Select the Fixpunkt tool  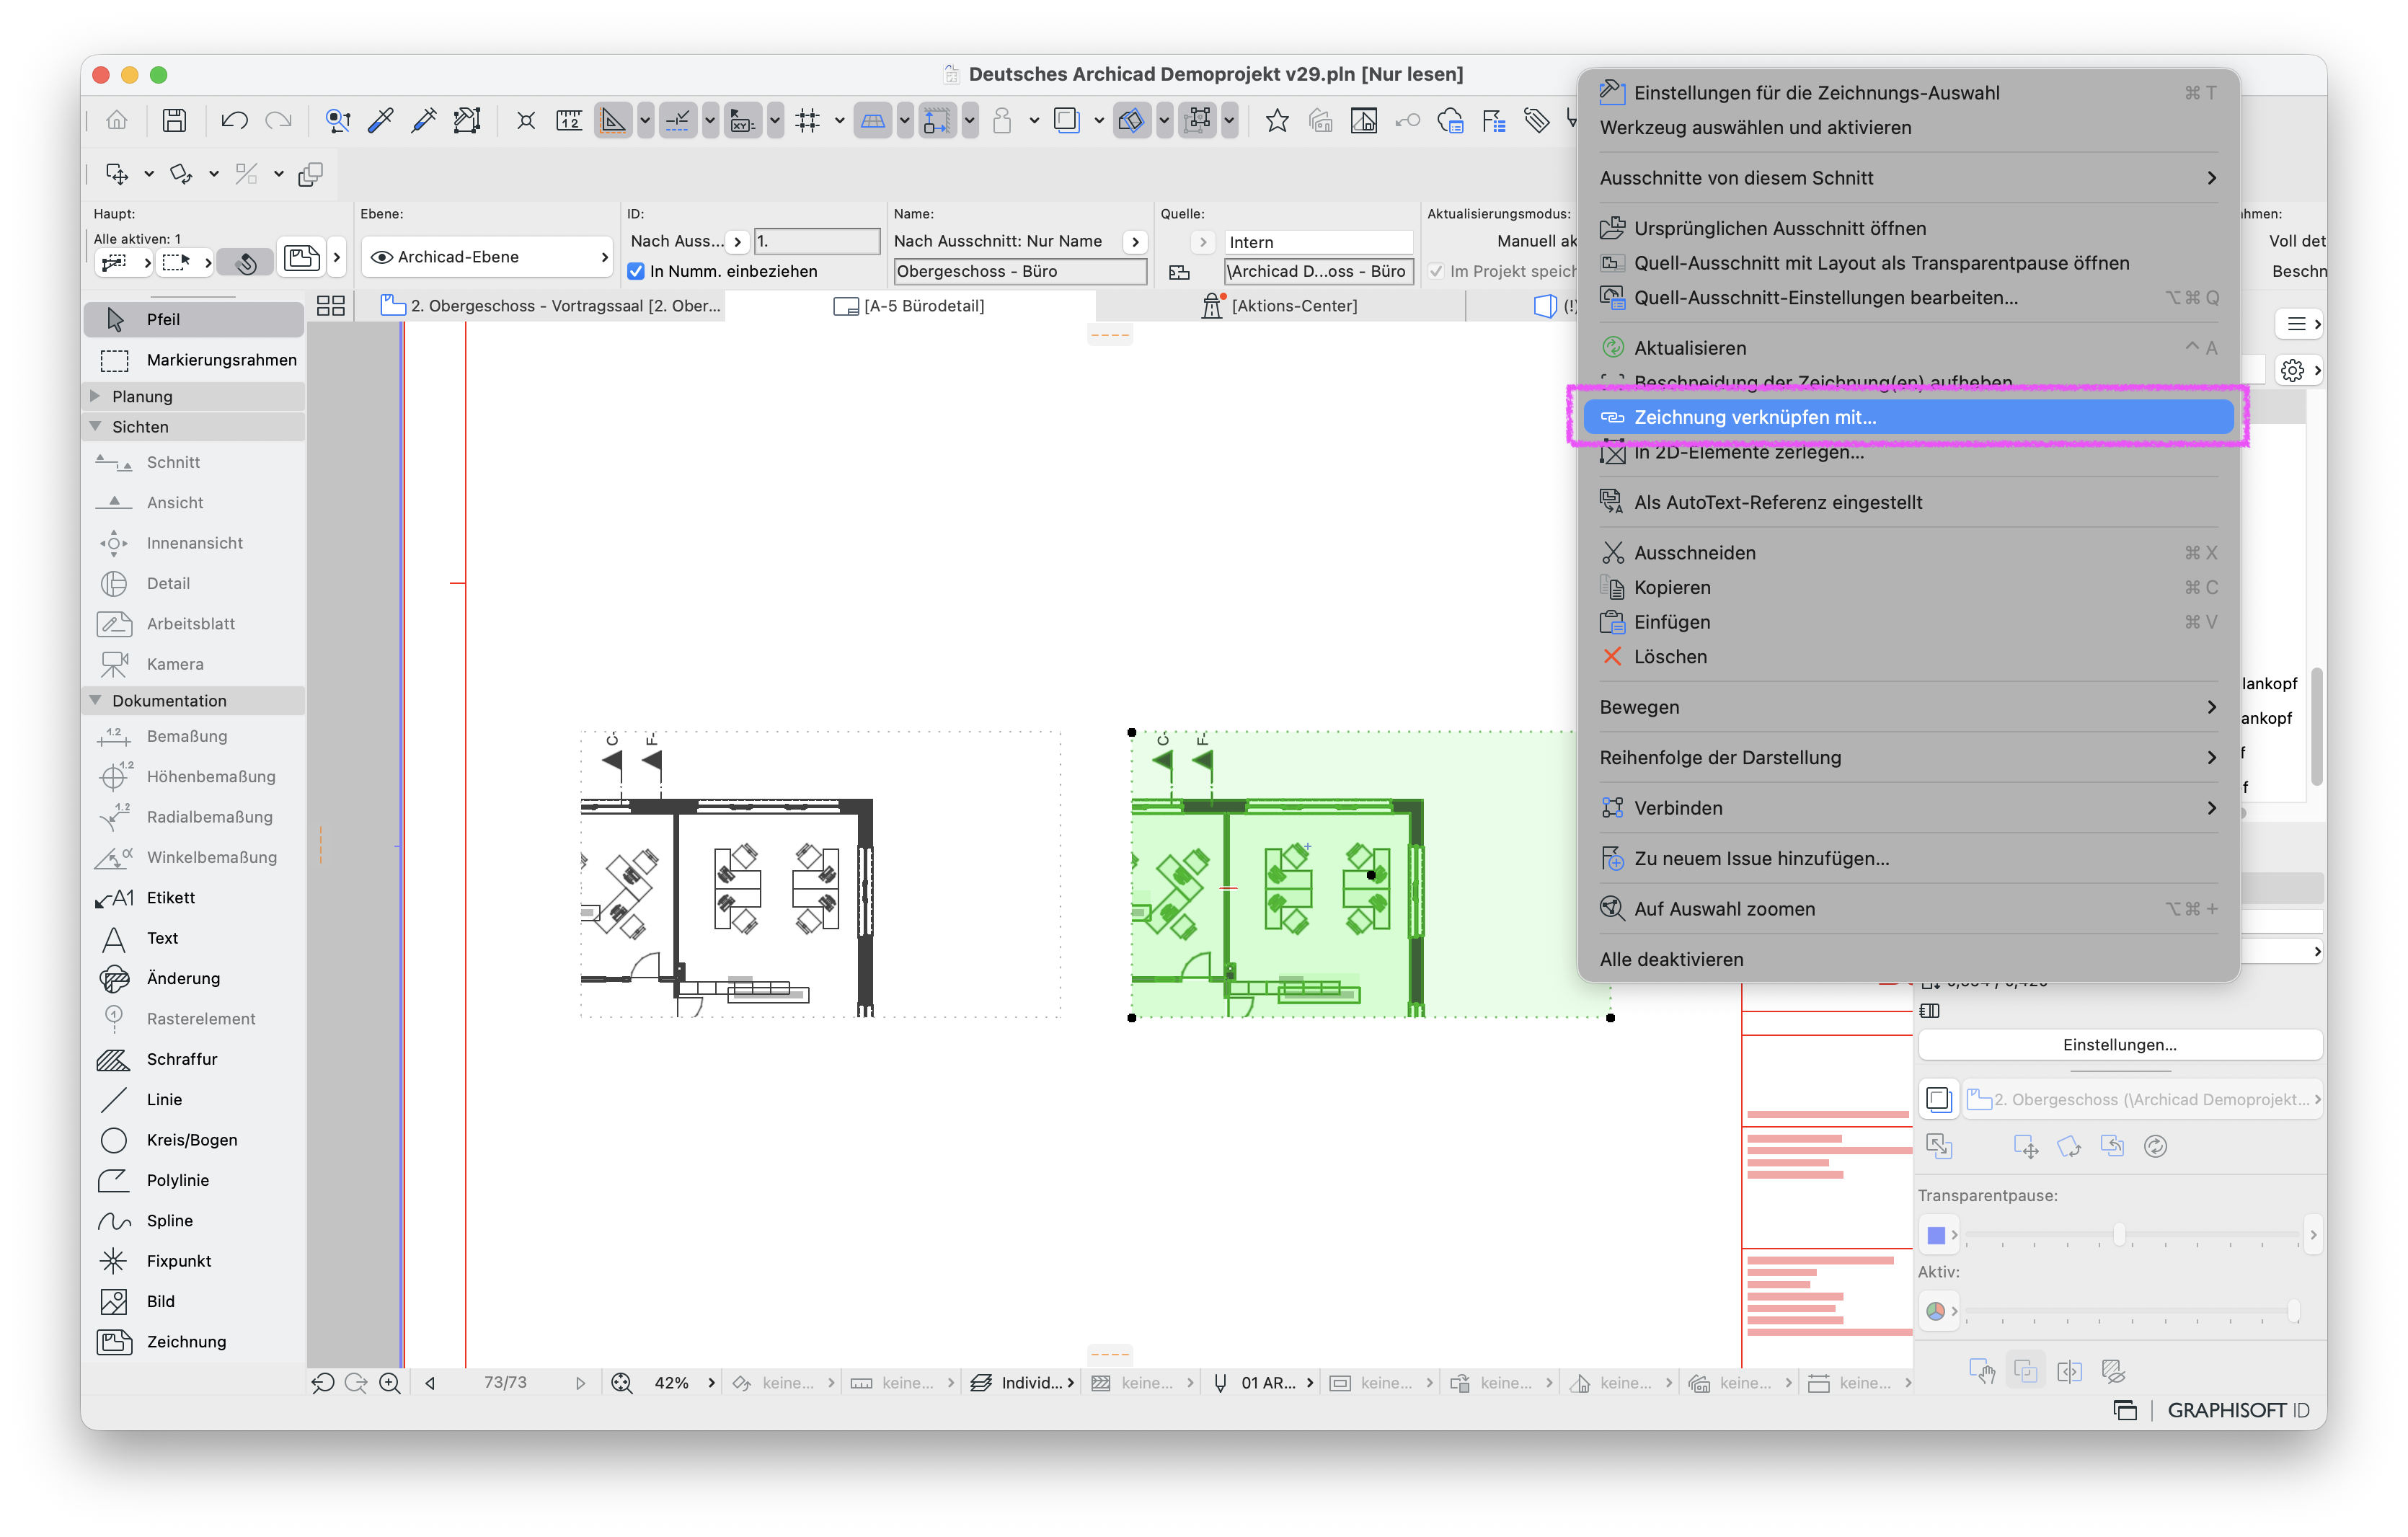pyautogui.click(x=193, y=1260)
